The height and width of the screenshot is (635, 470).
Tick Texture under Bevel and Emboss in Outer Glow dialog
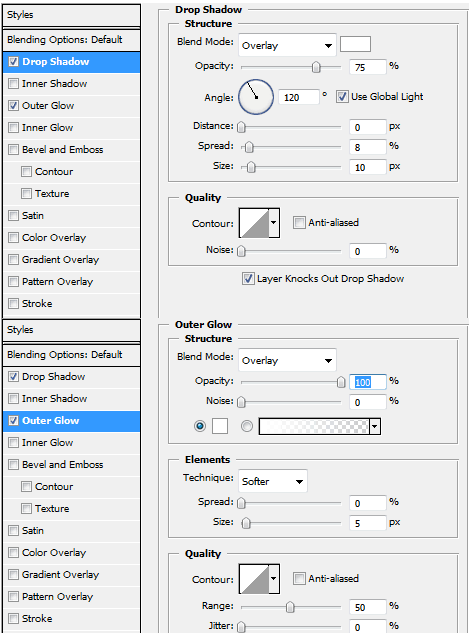click(26, 508)
